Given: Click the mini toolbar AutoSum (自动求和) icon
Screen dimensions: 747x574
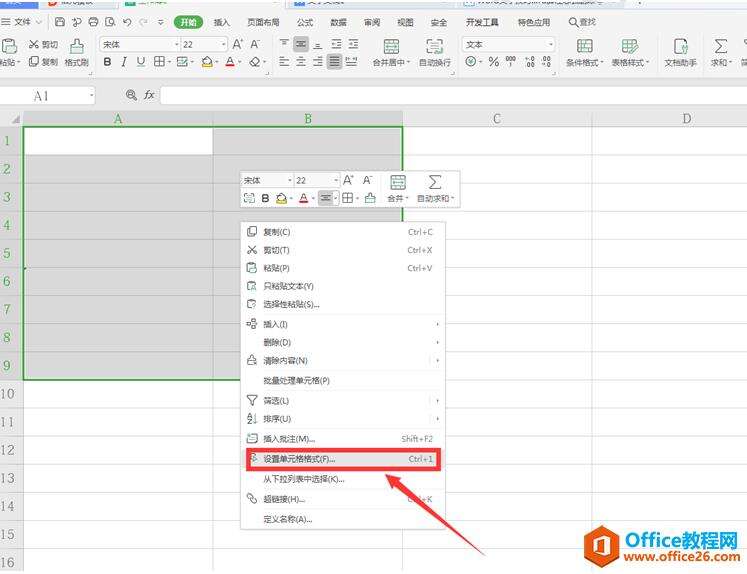Looking at the screenshot, I should (x=434, y=182).
